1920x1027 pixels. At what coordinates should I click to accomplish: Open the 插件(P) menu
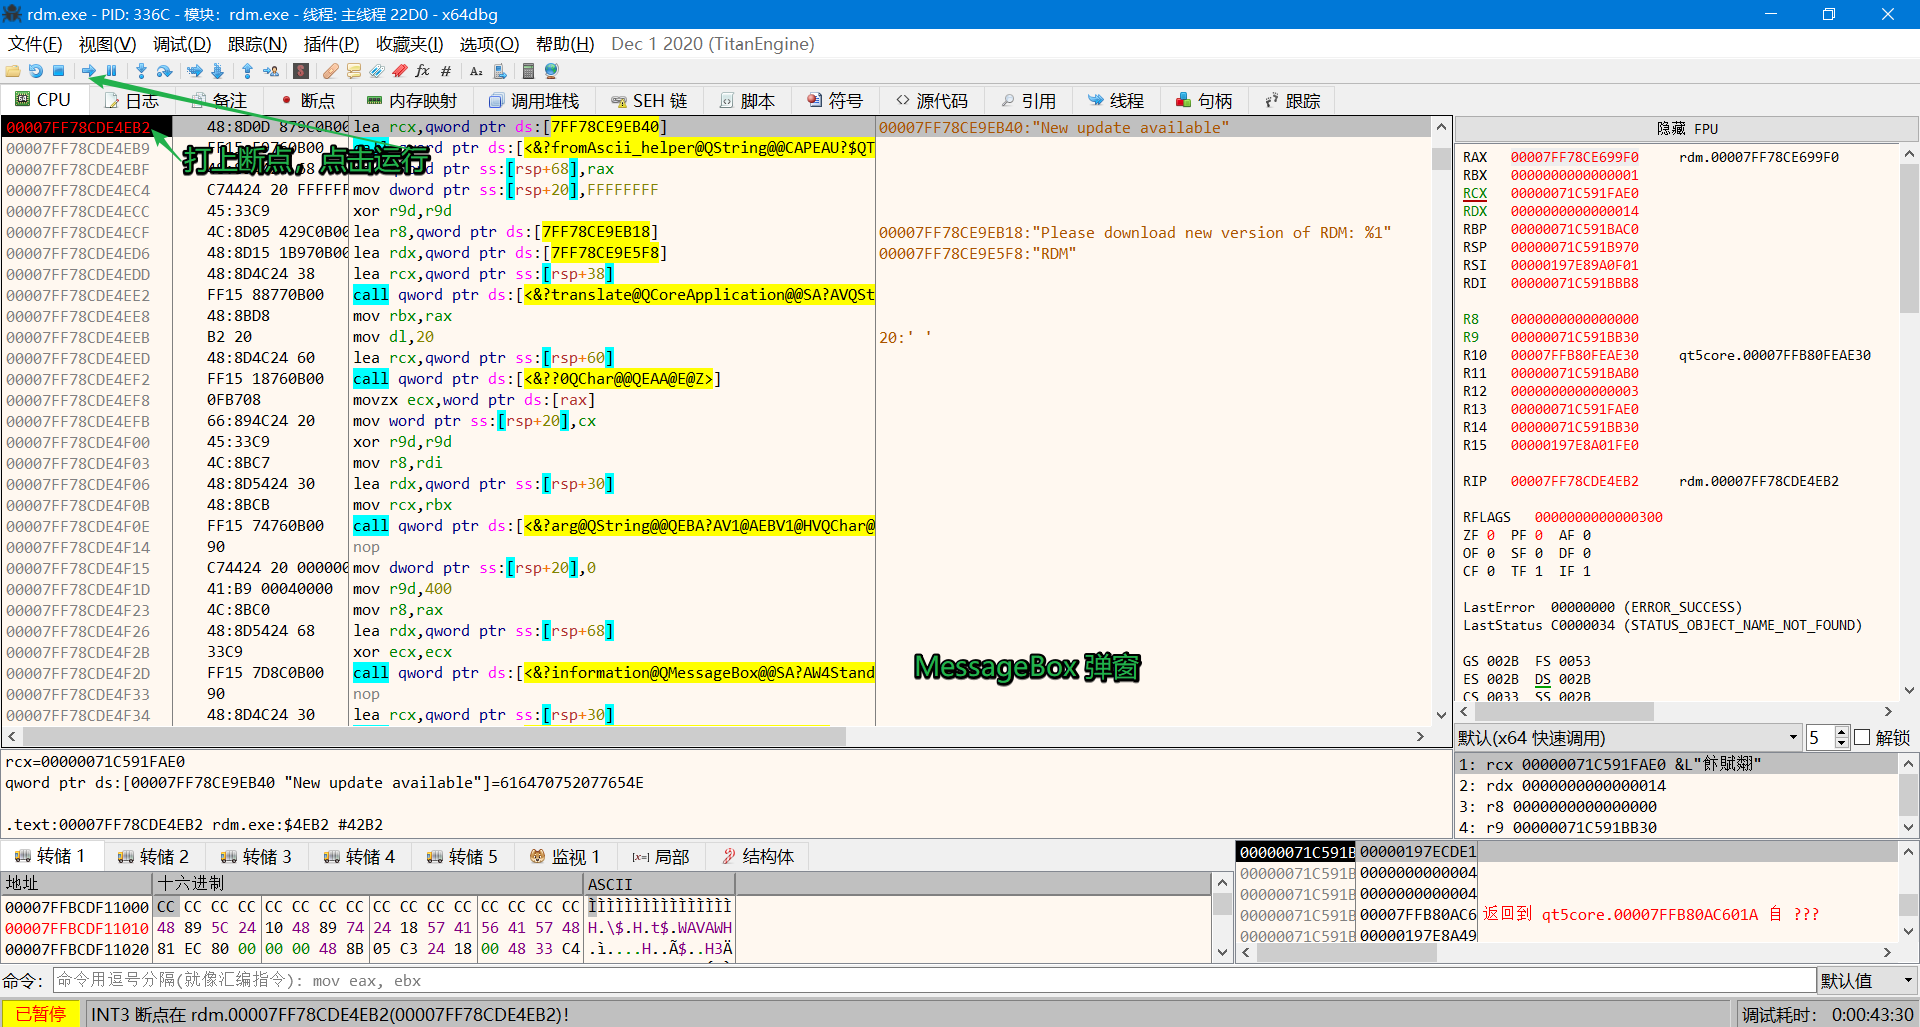331,44
